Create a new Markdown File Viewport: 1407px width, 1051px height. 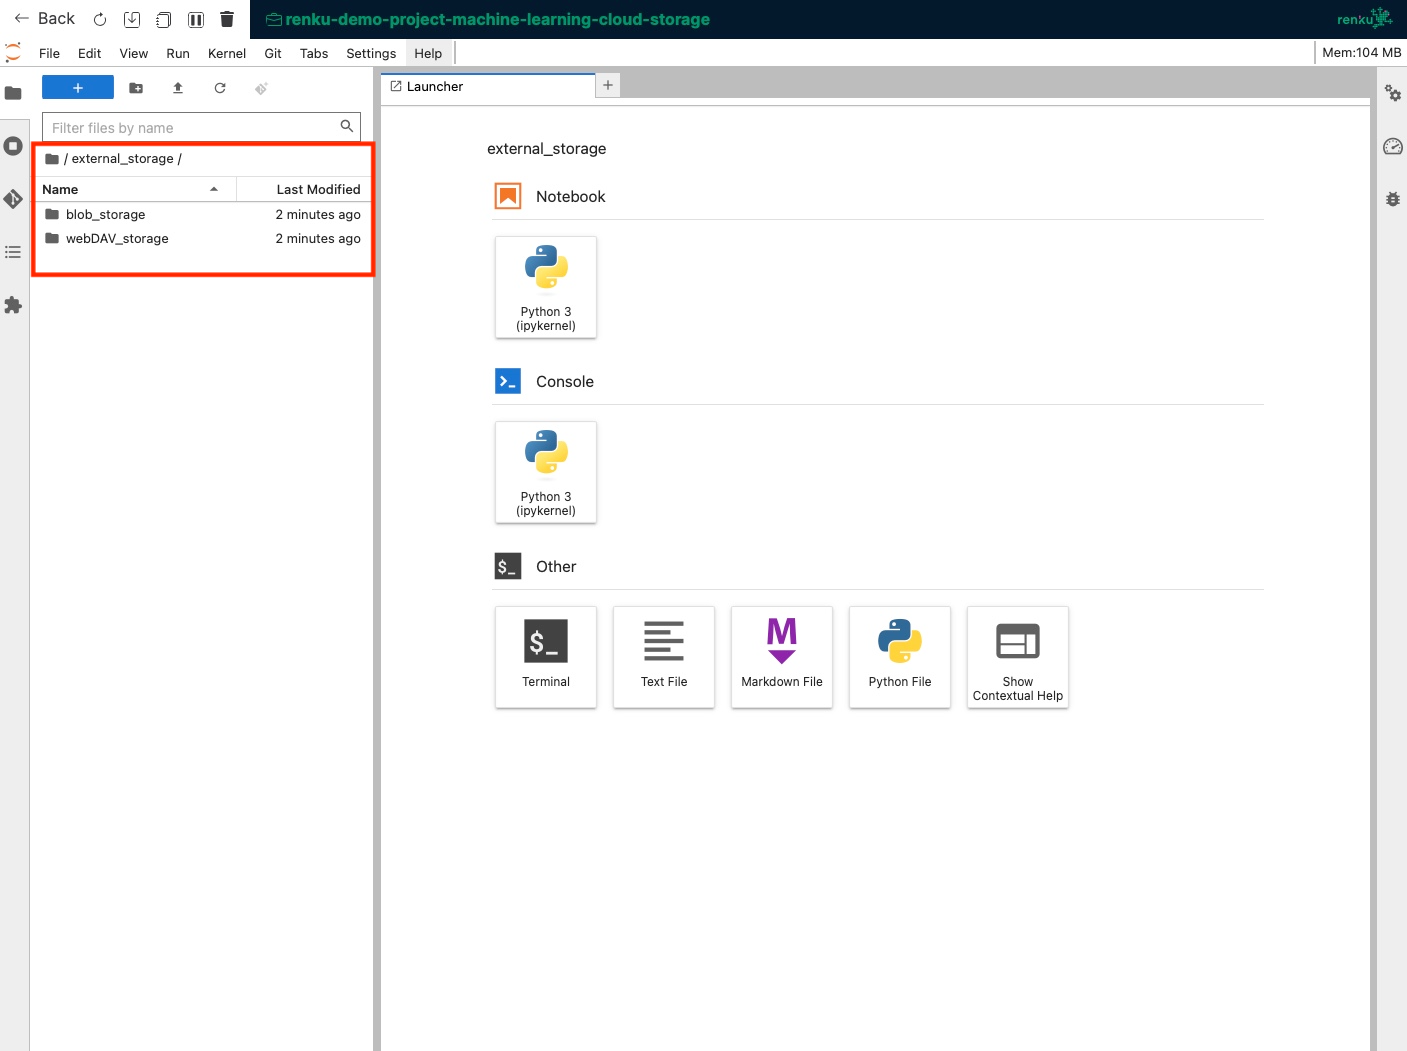[782, 657]
